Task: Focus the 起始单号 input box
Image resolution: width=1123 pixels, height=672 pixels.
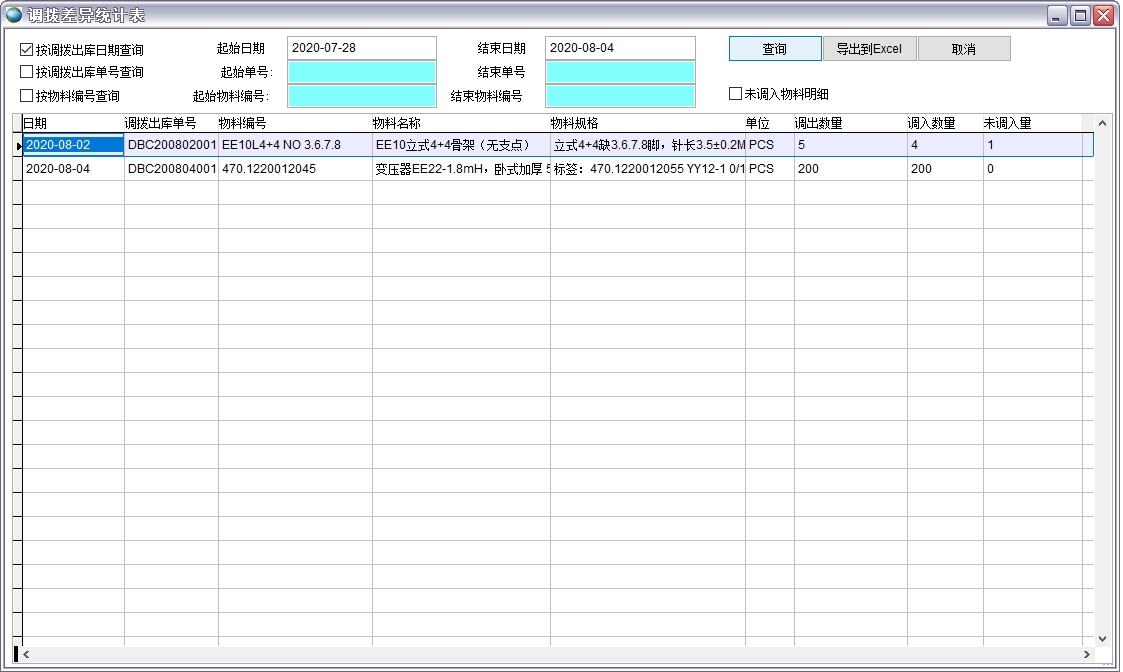Action: point(361,72)
